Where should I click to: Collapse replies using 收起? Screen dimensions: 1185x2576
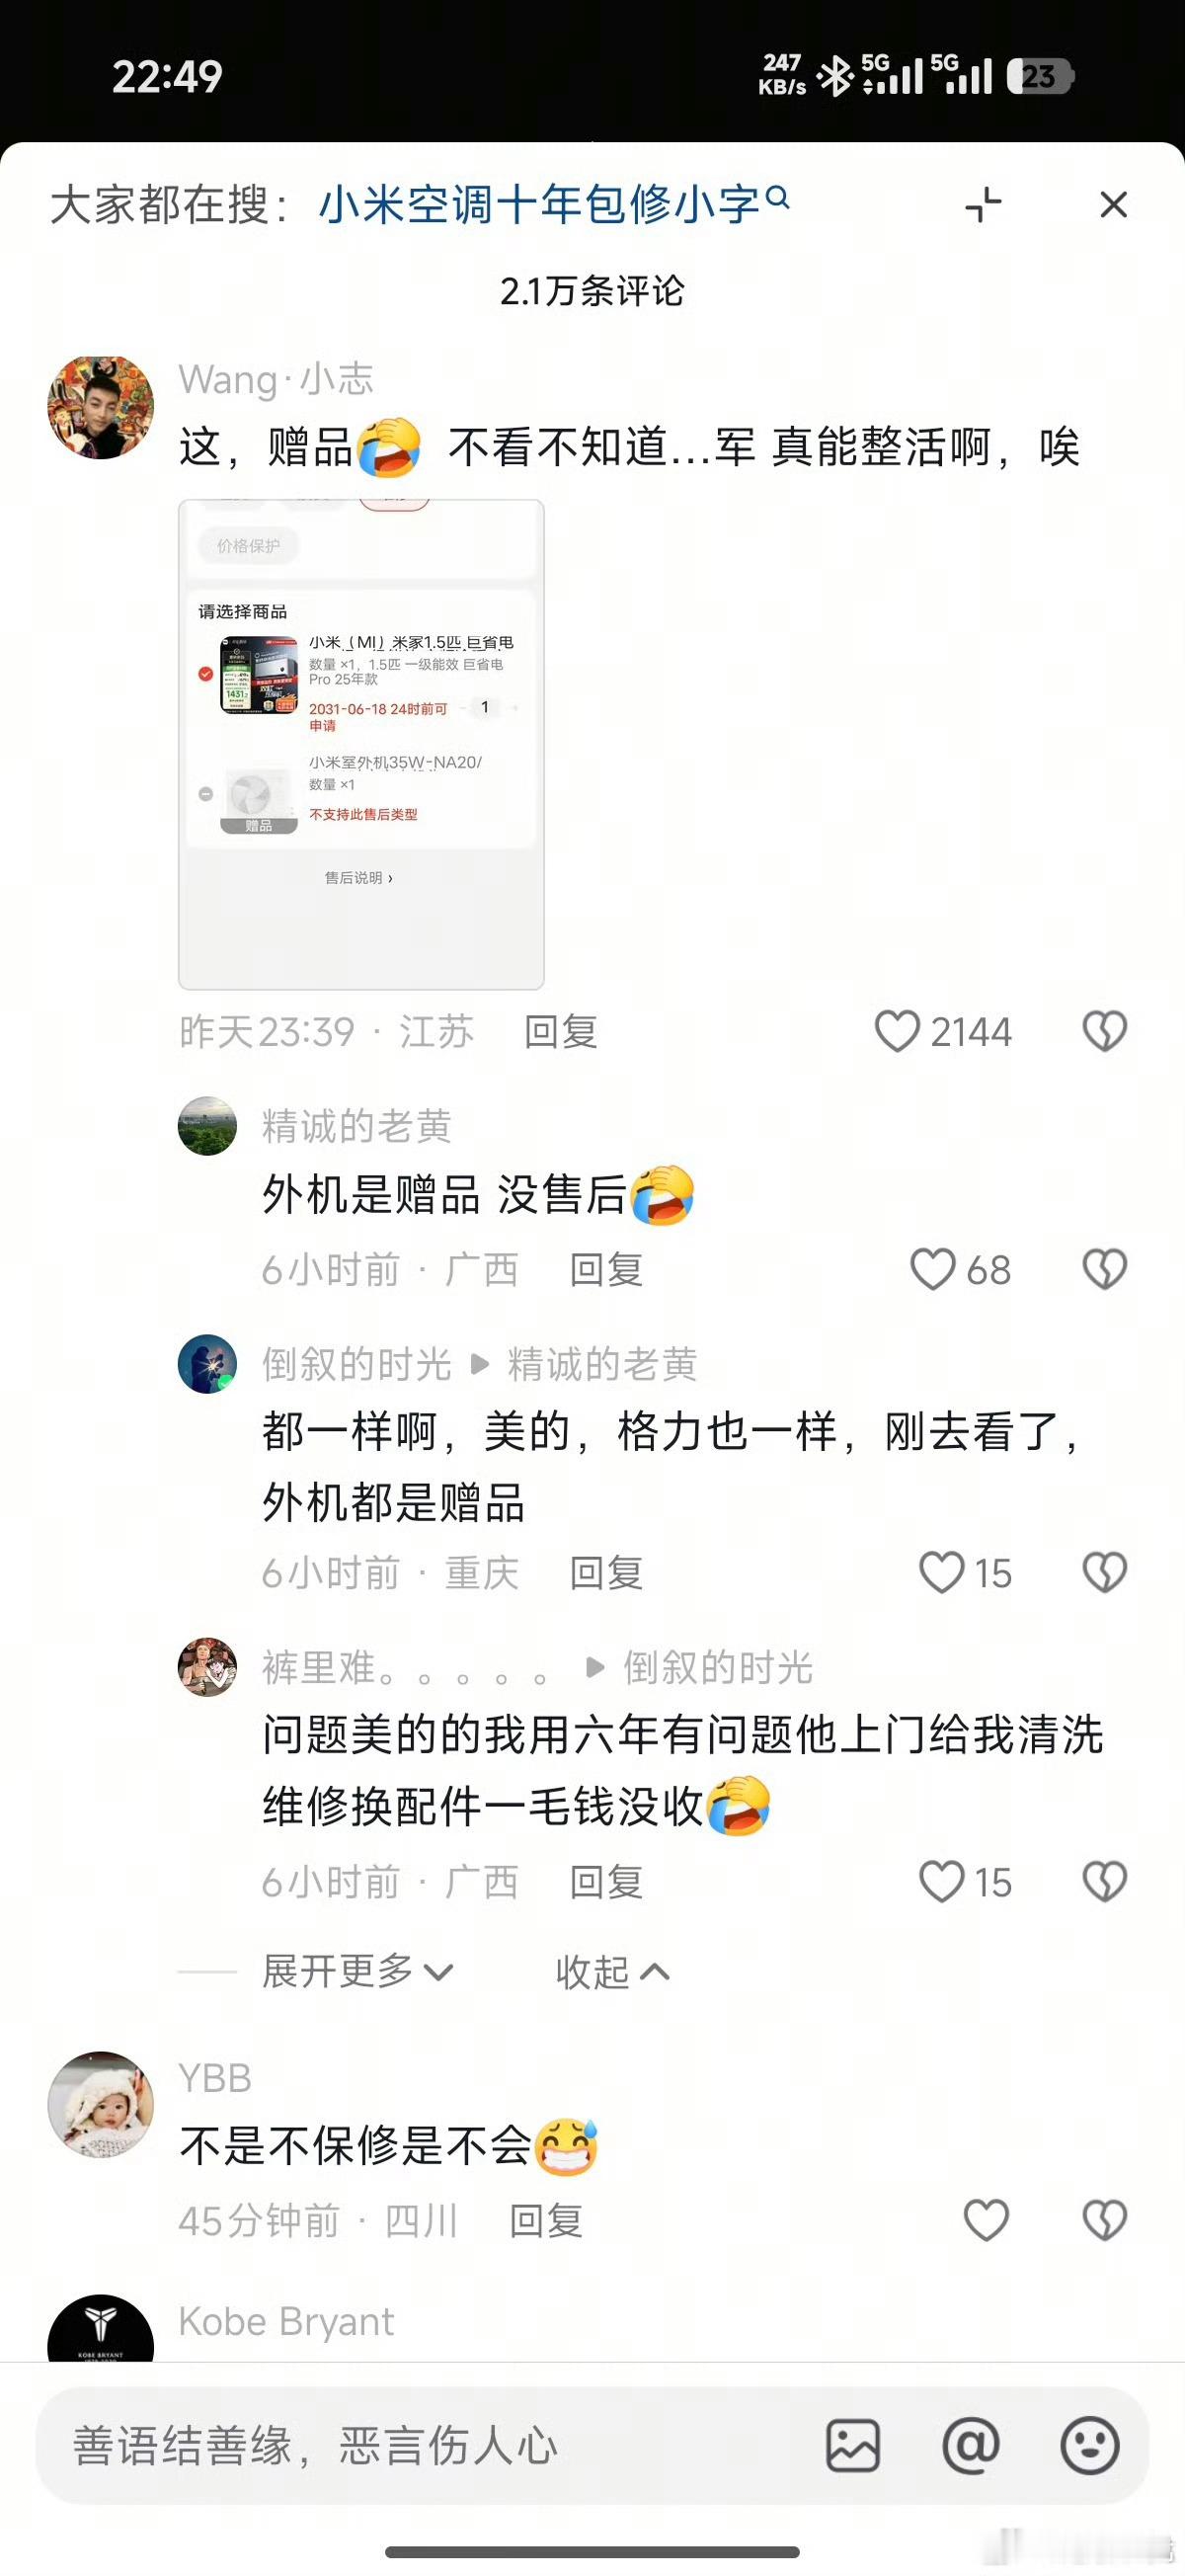point(613,1971)
